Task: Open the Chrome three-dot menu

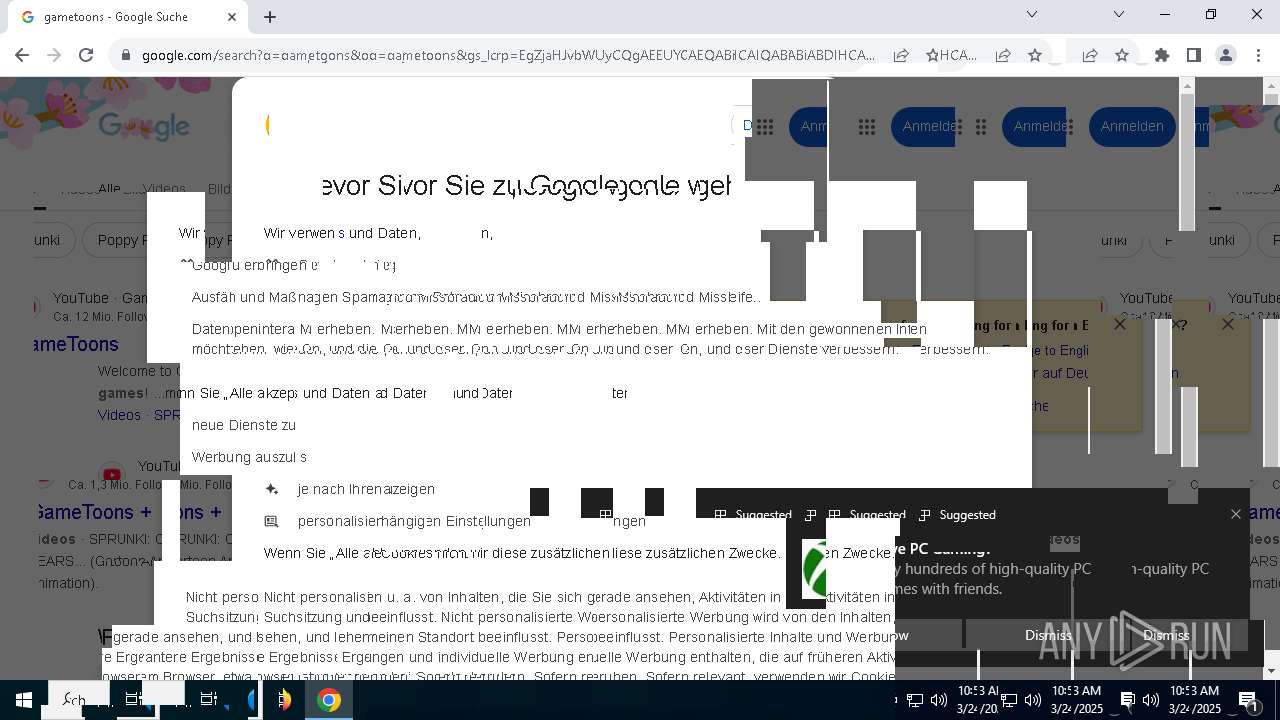Action: click(x=1258, y=56)
